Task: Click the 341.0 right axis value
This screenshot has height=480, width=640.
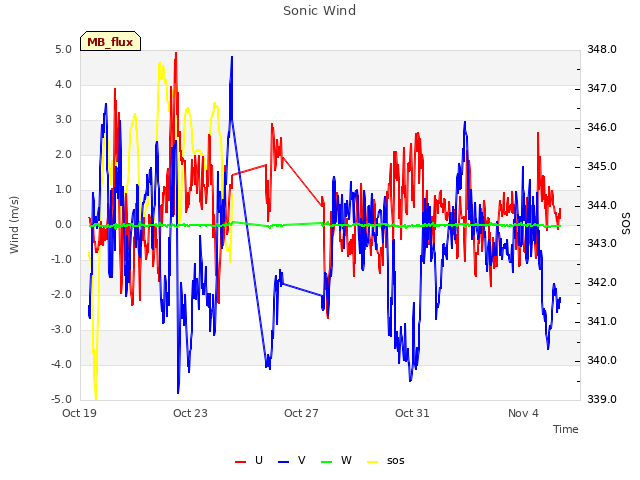Action: 602,321
